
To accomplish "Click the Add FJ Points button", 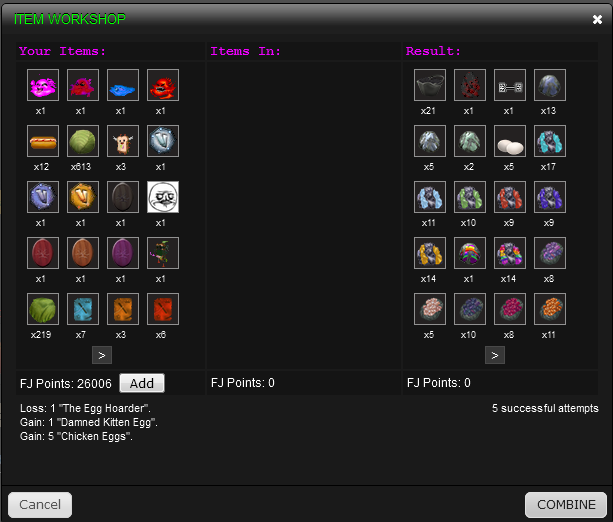I will point(142,383).
